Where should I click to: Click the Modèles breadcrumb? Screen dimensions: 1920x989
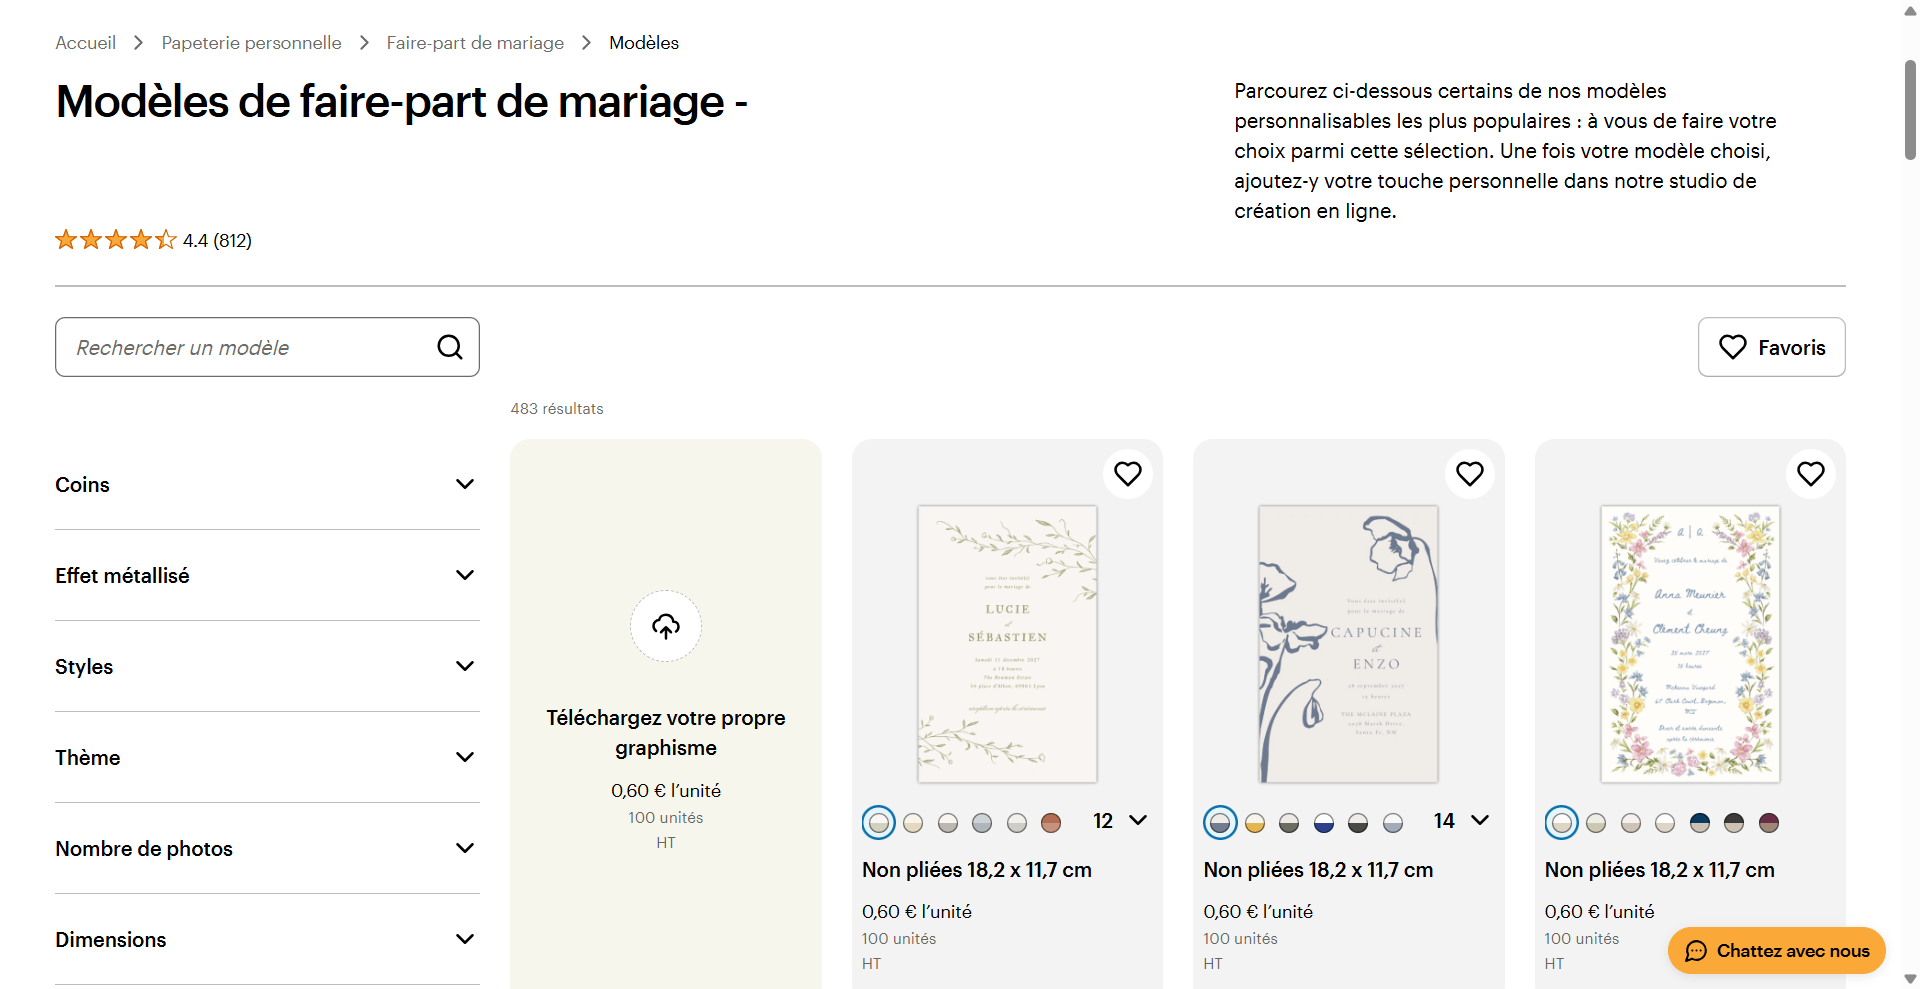click(644, 43)
